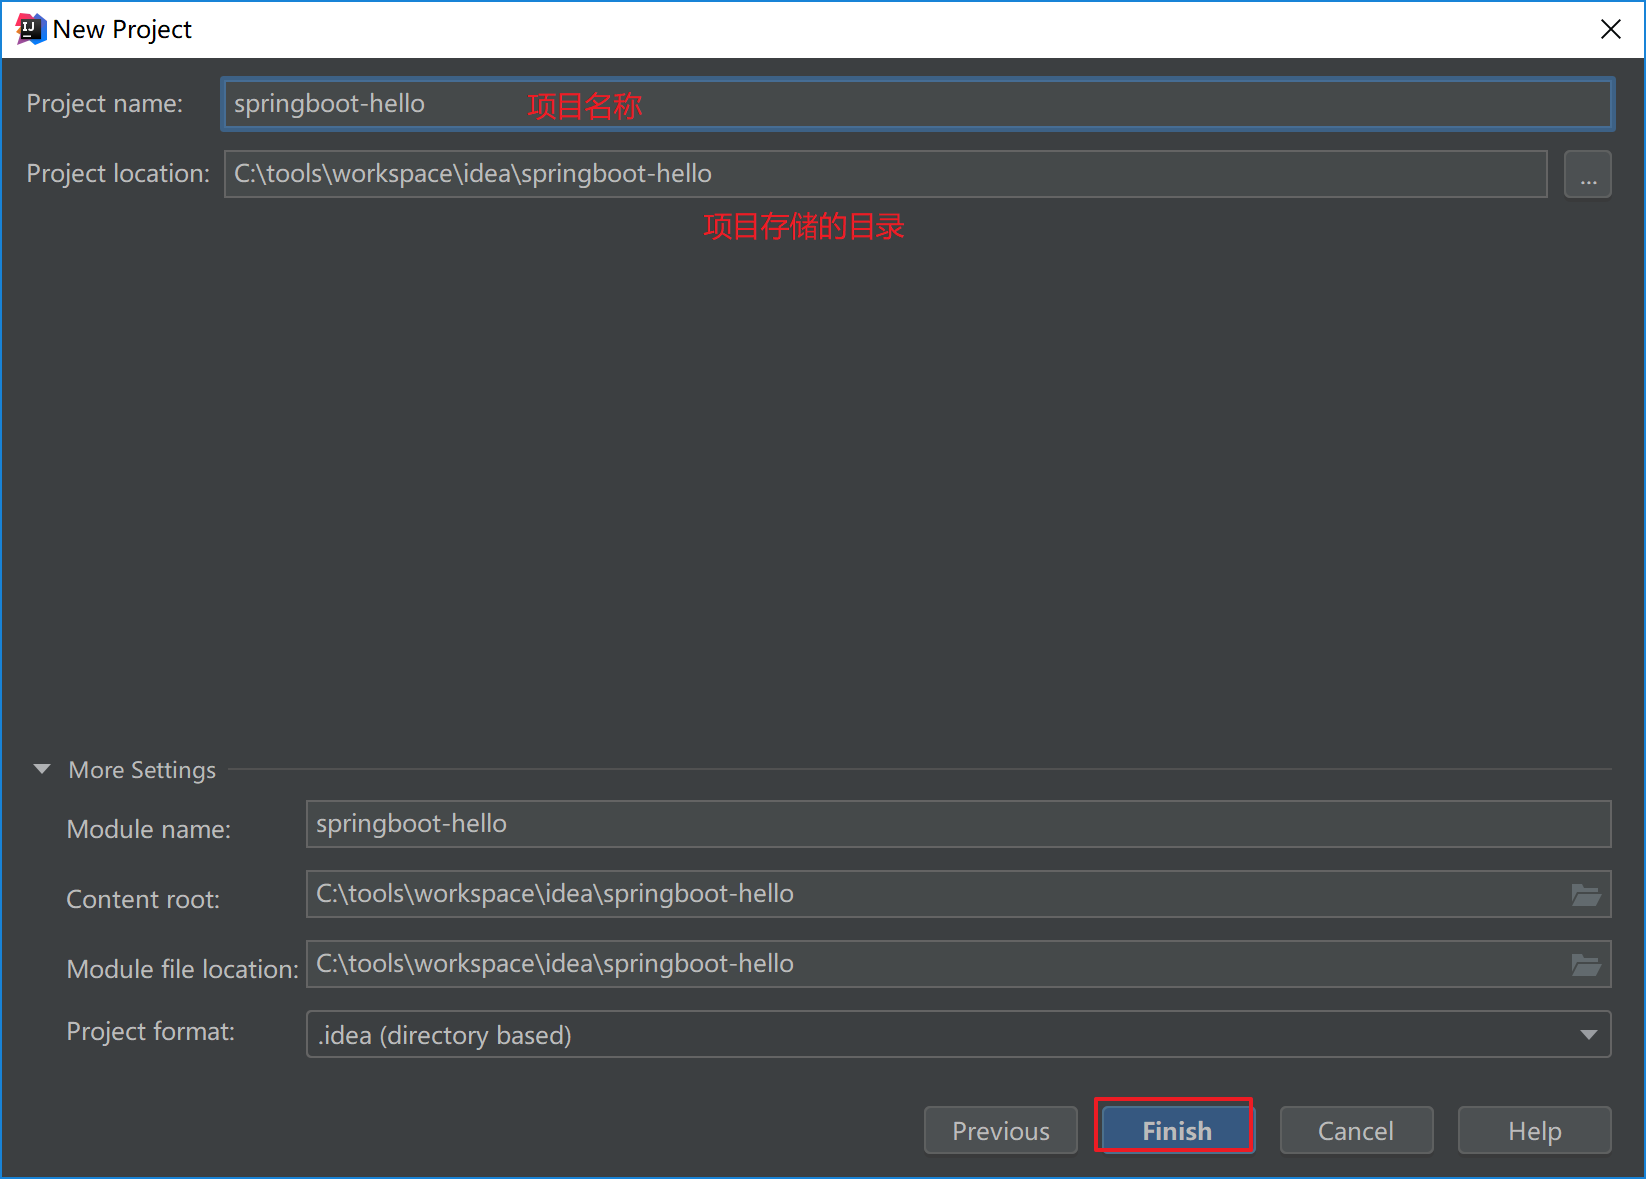
Task: Open the browse button for Project location
Action: [1588, 174]
